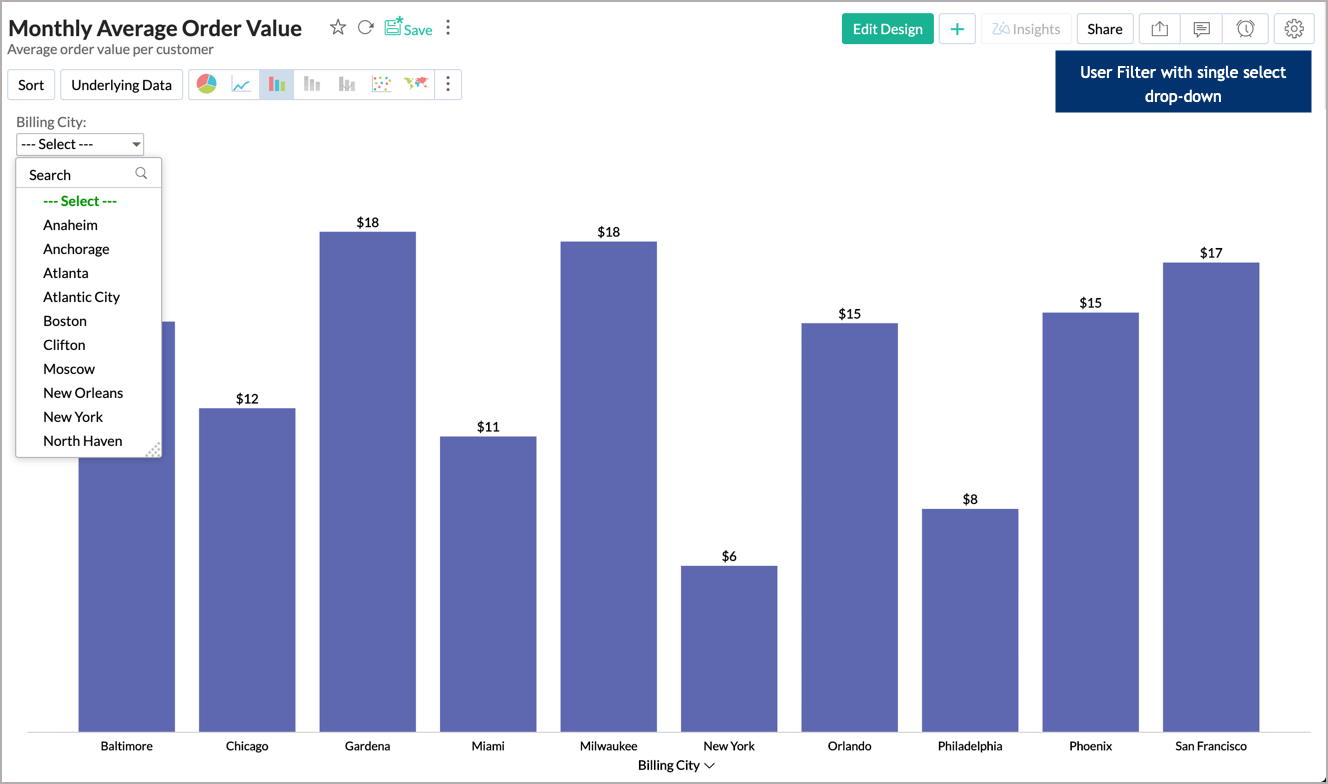
Task: Click the Sort button
Action: pos(31,85)
